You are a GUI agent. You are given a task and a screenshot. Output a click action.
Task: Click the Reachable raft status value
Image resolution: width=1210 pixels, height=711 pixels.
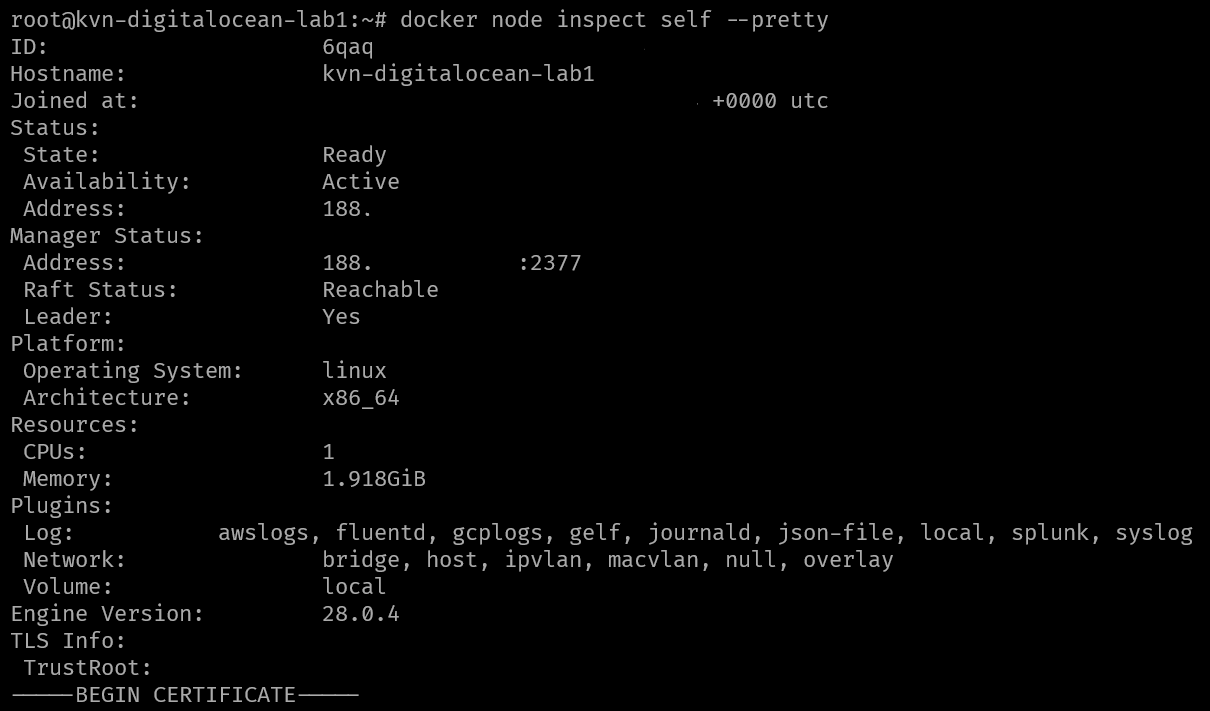tap(380, 290)
